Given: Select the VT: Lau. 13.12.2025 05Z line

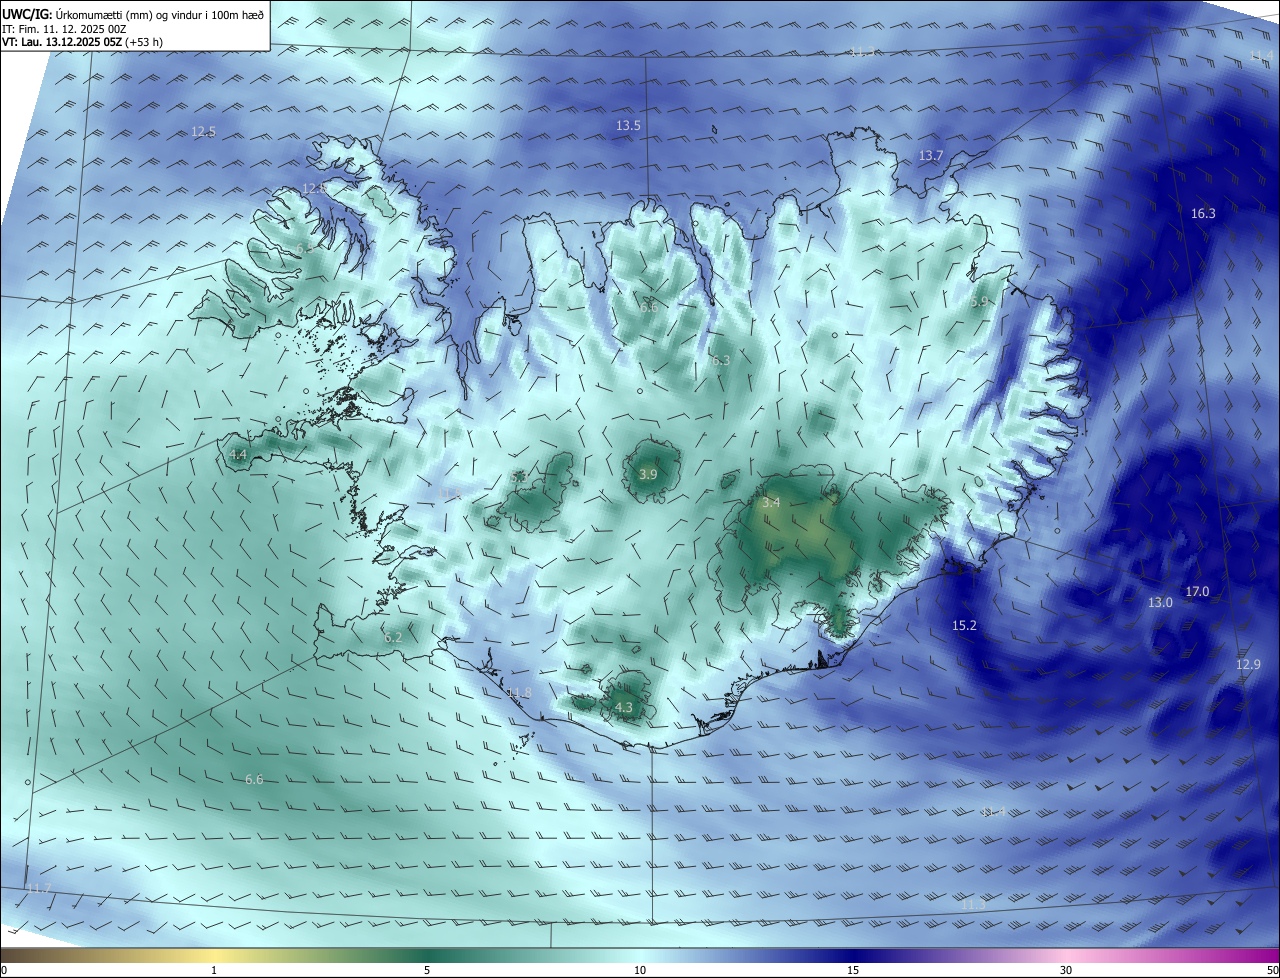Looking at the screenshot, I should 83,42.
